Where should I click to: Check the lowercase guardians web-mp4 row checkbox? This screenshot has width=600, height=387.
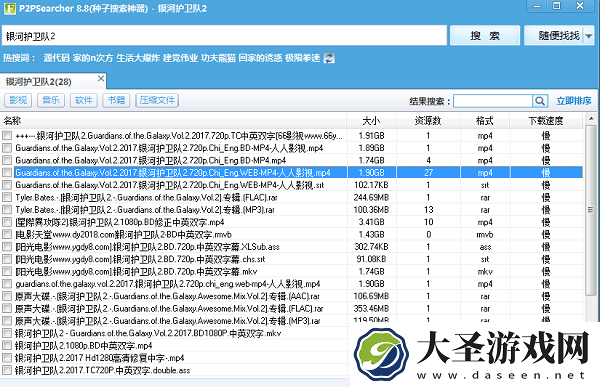[7, 284]
